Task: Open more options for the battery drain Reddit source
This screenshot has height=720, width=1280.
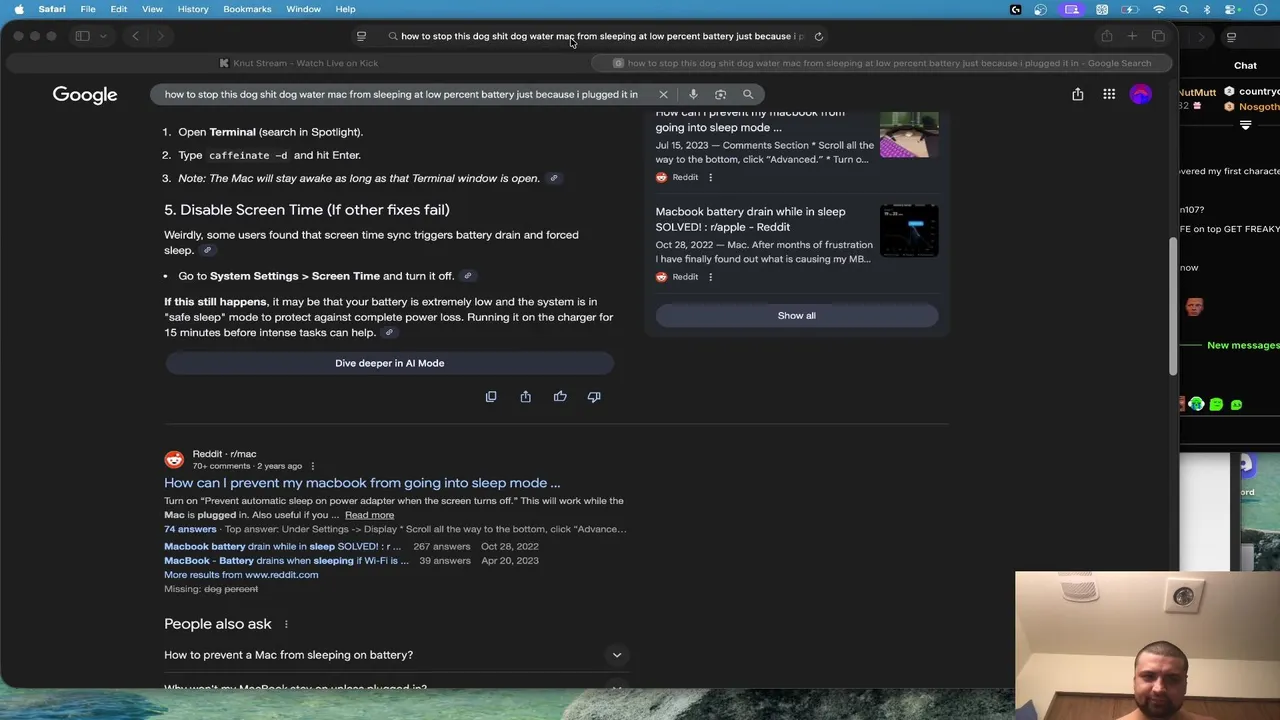Action: pyautogui.click(x=710, y=277)
